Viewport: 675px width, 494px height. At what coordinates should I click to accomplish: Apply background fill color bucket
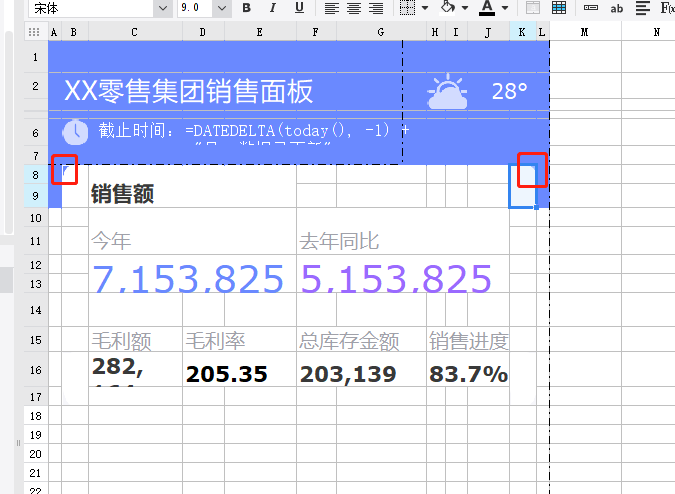point(448,7)
